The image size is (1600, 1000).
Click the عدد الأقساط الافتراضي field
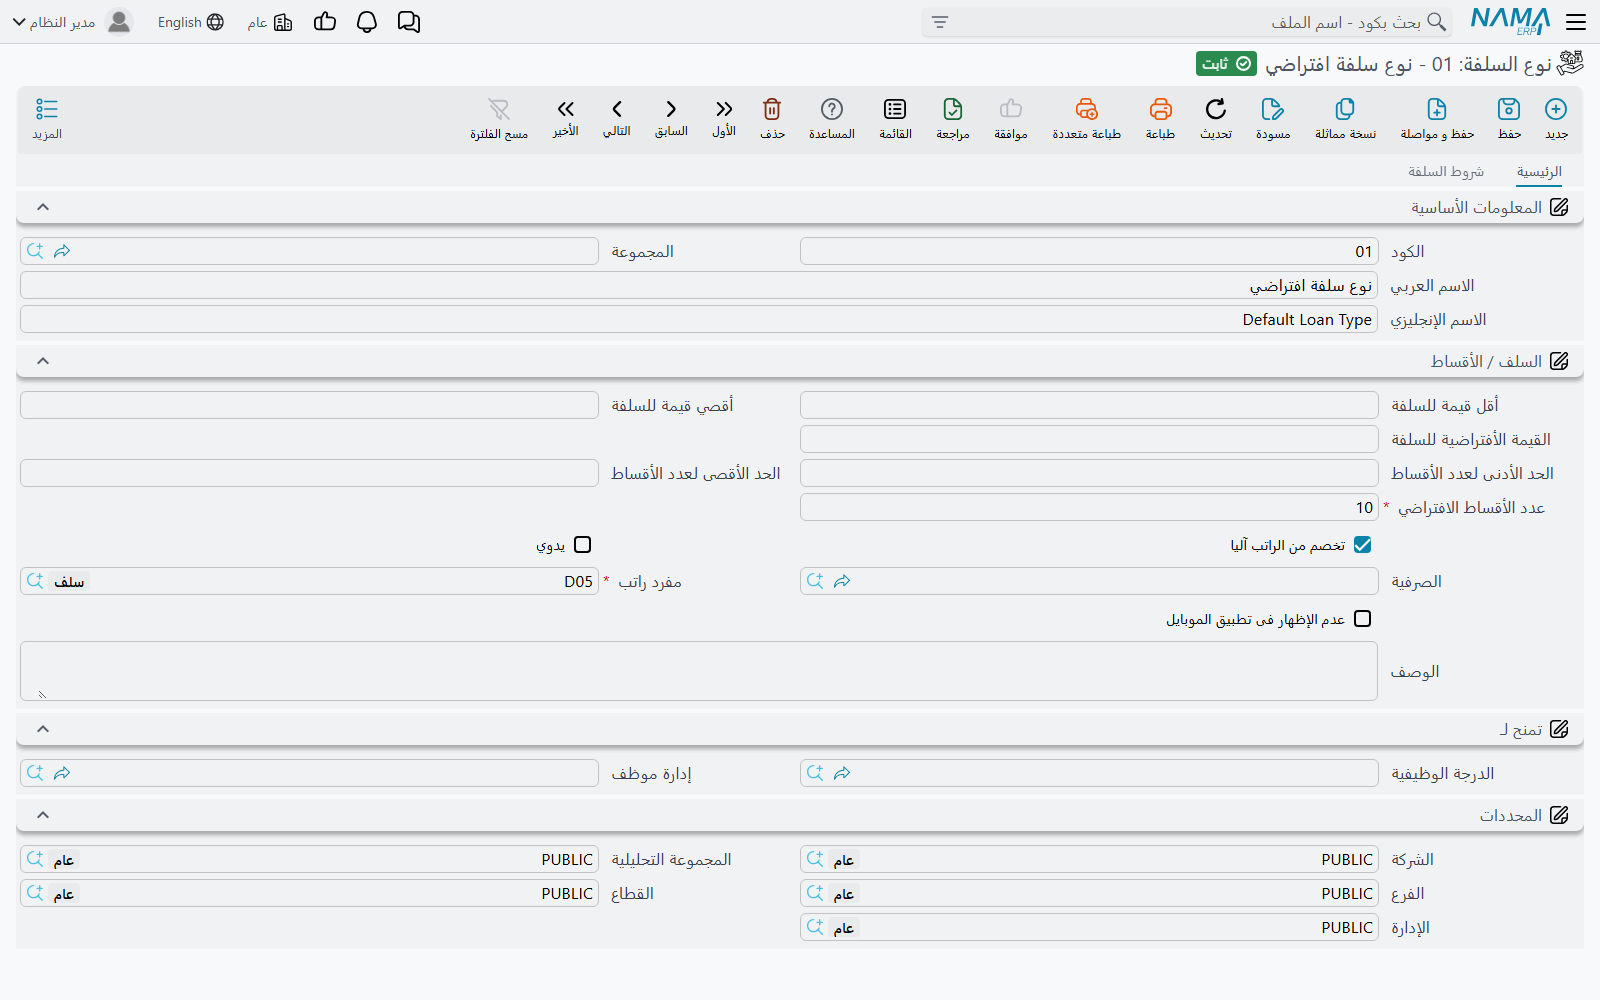pyautogui.click(x=1089, y=507)
